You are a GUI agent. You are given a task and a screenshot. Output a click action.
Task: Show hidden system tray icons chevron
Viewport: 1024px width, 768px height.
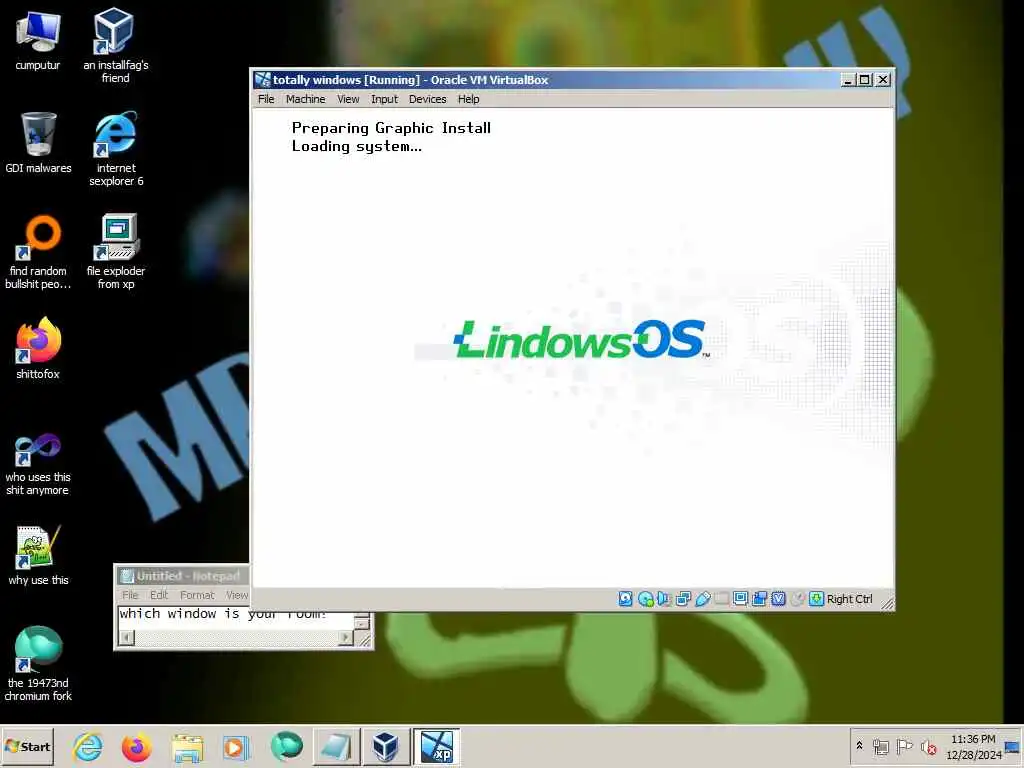[x=859, y=746]
